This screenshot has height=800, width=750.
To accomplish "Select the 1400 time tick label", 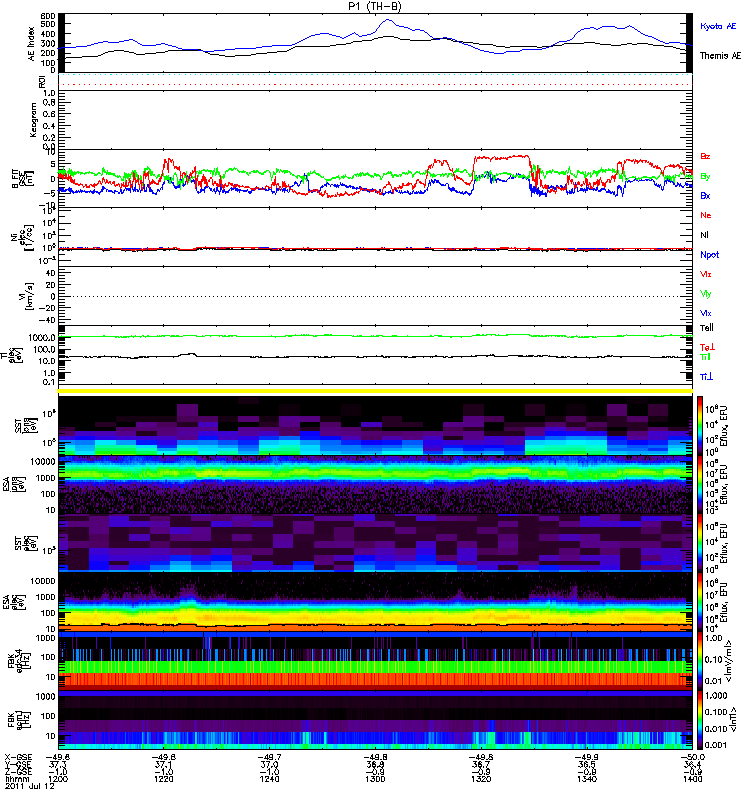I will pyautogui.click(x=692, y=779).
